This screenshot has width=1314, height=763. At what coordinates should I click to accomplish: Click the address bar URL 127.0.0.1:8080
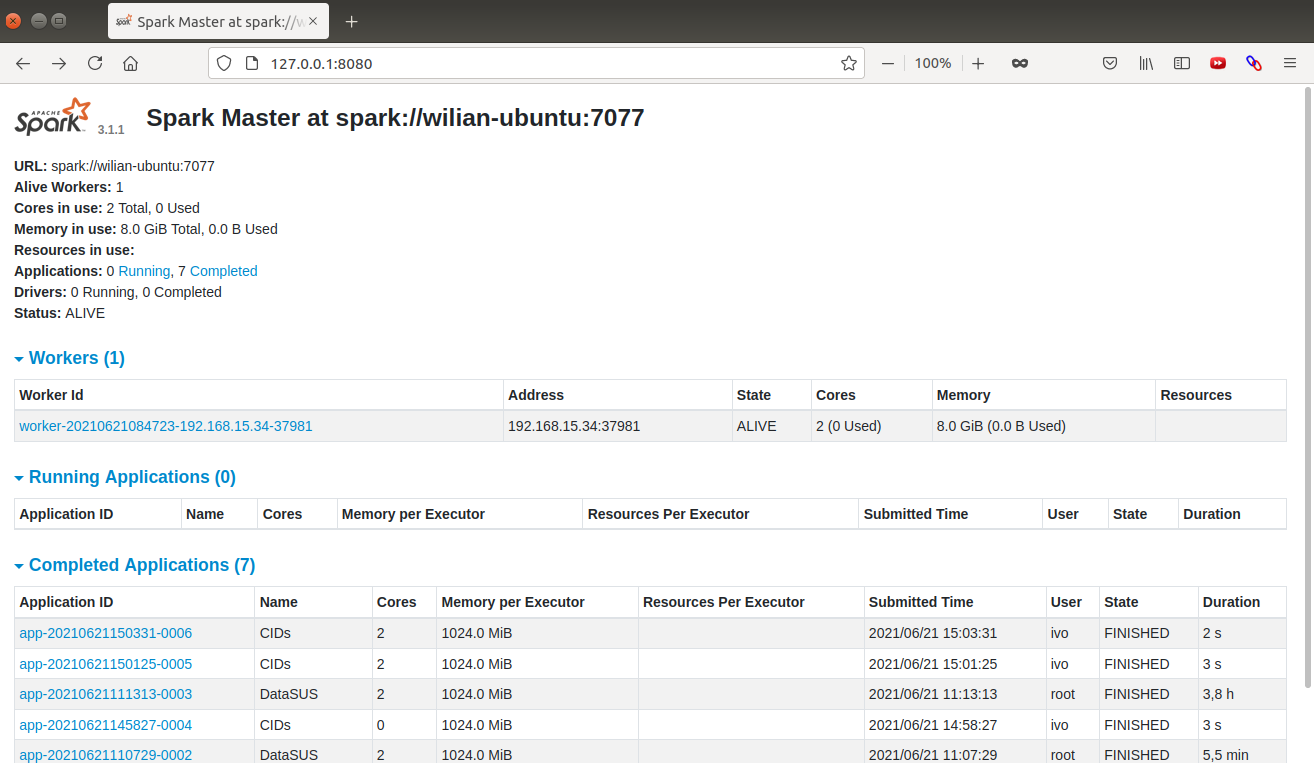tap(321, 63)
